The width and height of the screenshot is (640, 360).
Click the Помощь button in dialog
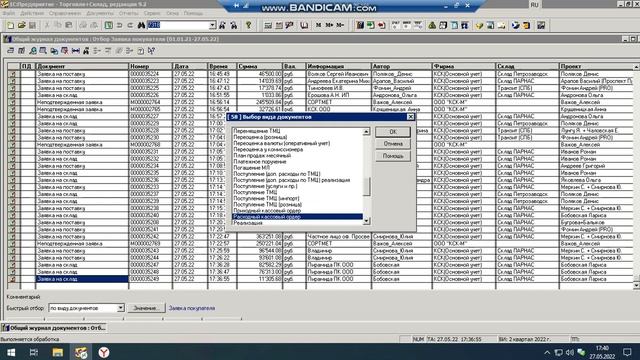click(393, 156)
